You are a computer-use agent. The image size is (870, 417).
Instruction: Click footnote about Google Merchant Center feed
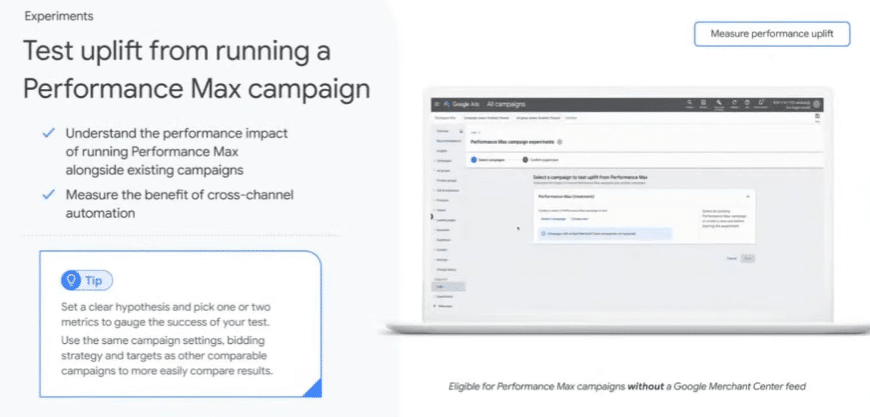[627, 386]
